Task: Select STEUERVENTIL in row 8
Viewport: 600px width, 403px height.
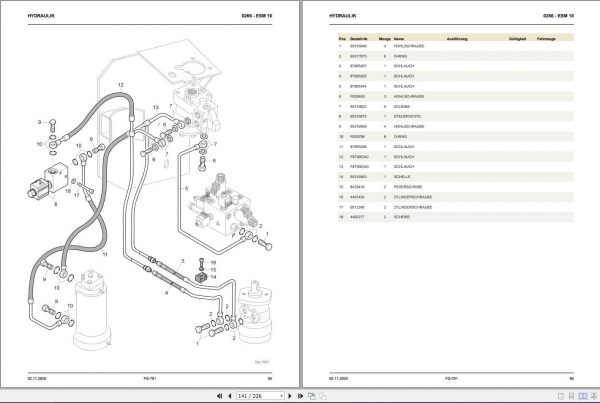Action: click(x=408, y=116)
